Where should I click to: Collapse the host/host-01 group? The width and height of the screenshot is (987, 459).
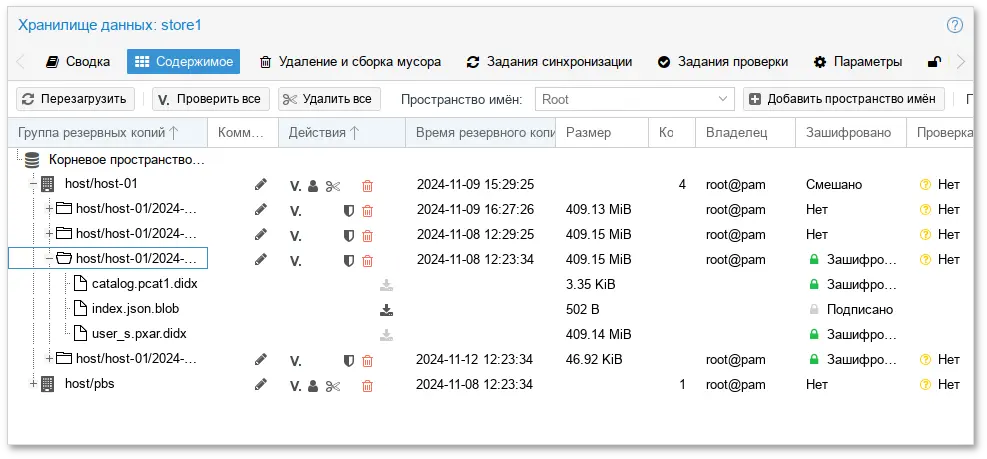click(33, 184)
